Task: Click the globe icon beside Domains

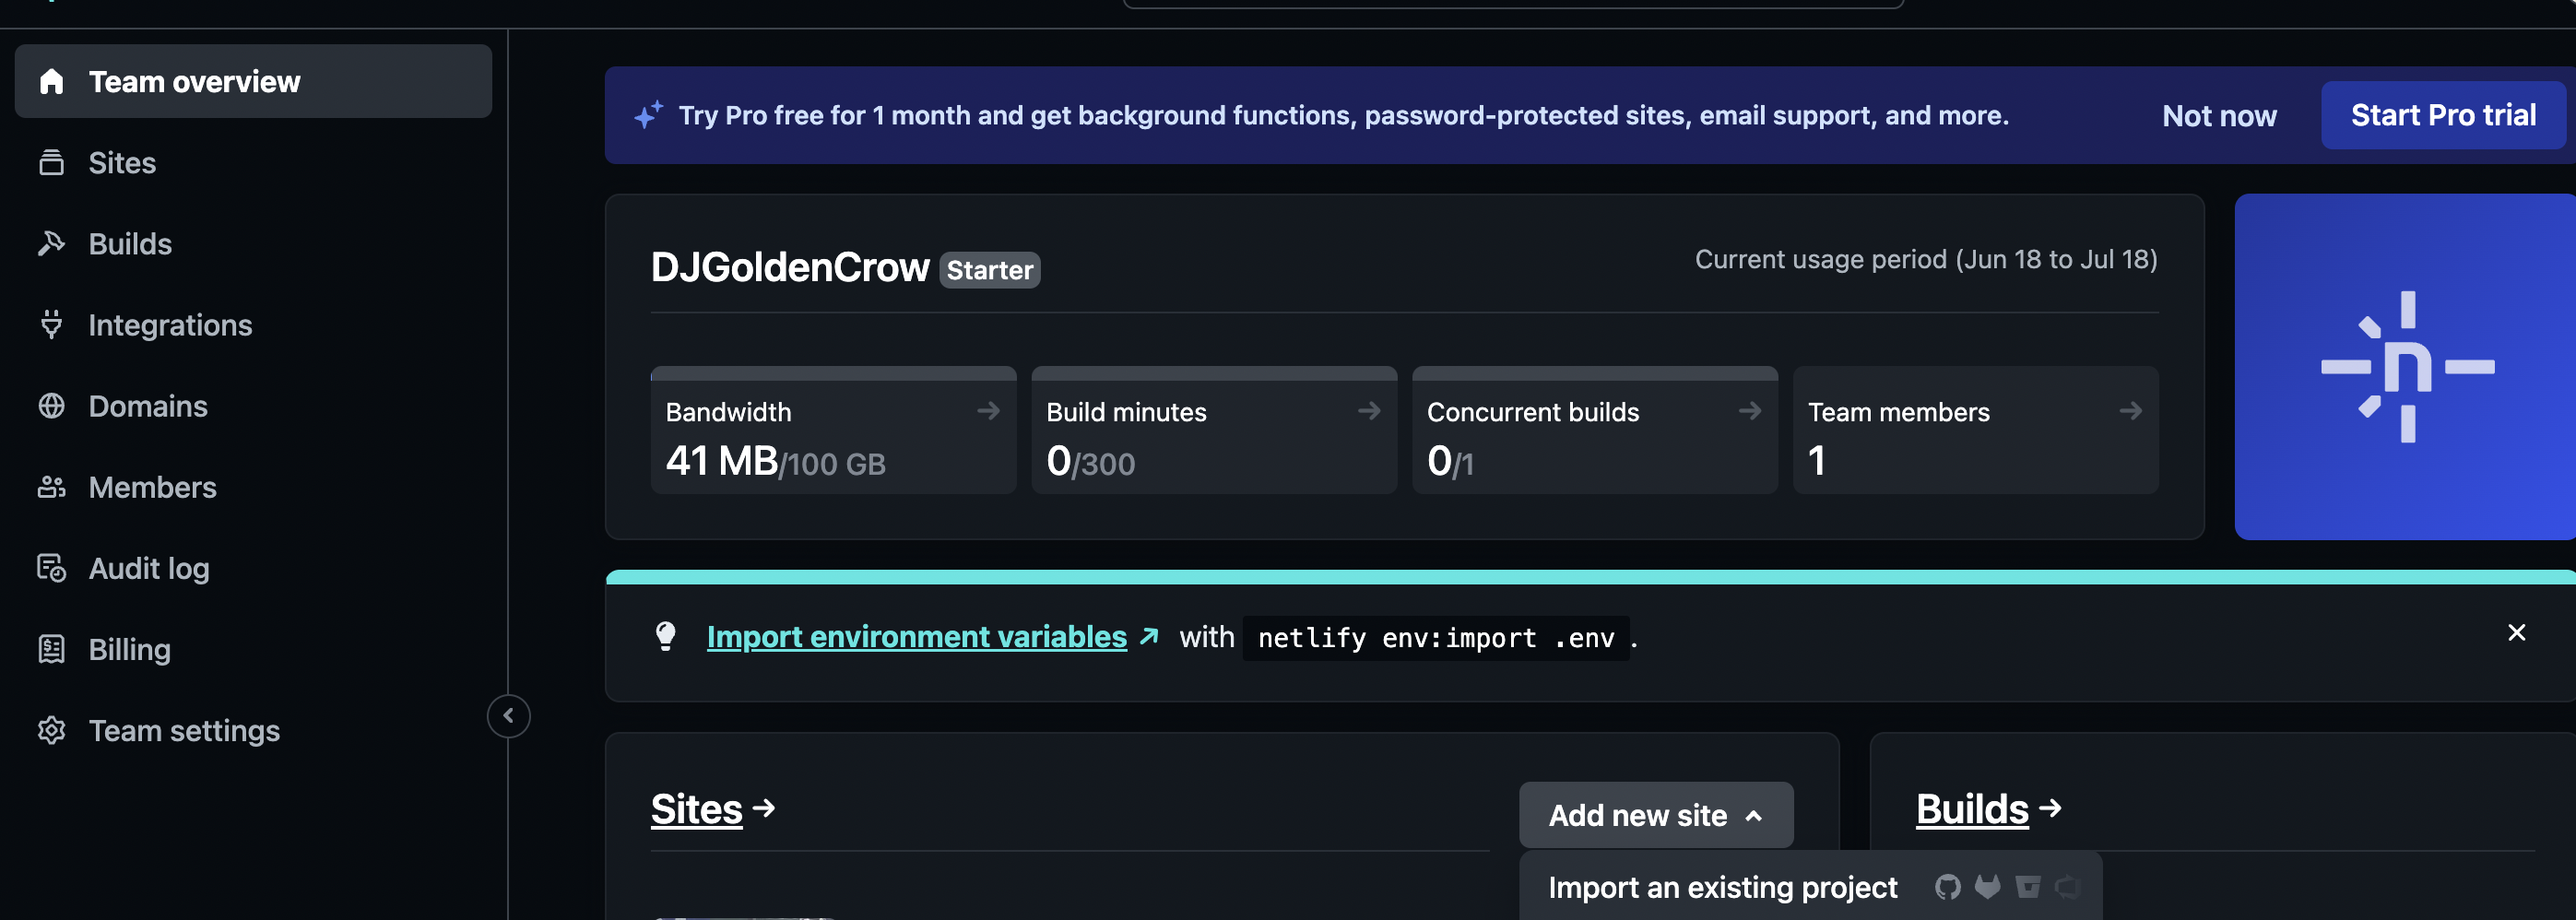Action: pyautogui.click(x=51, y=405)
